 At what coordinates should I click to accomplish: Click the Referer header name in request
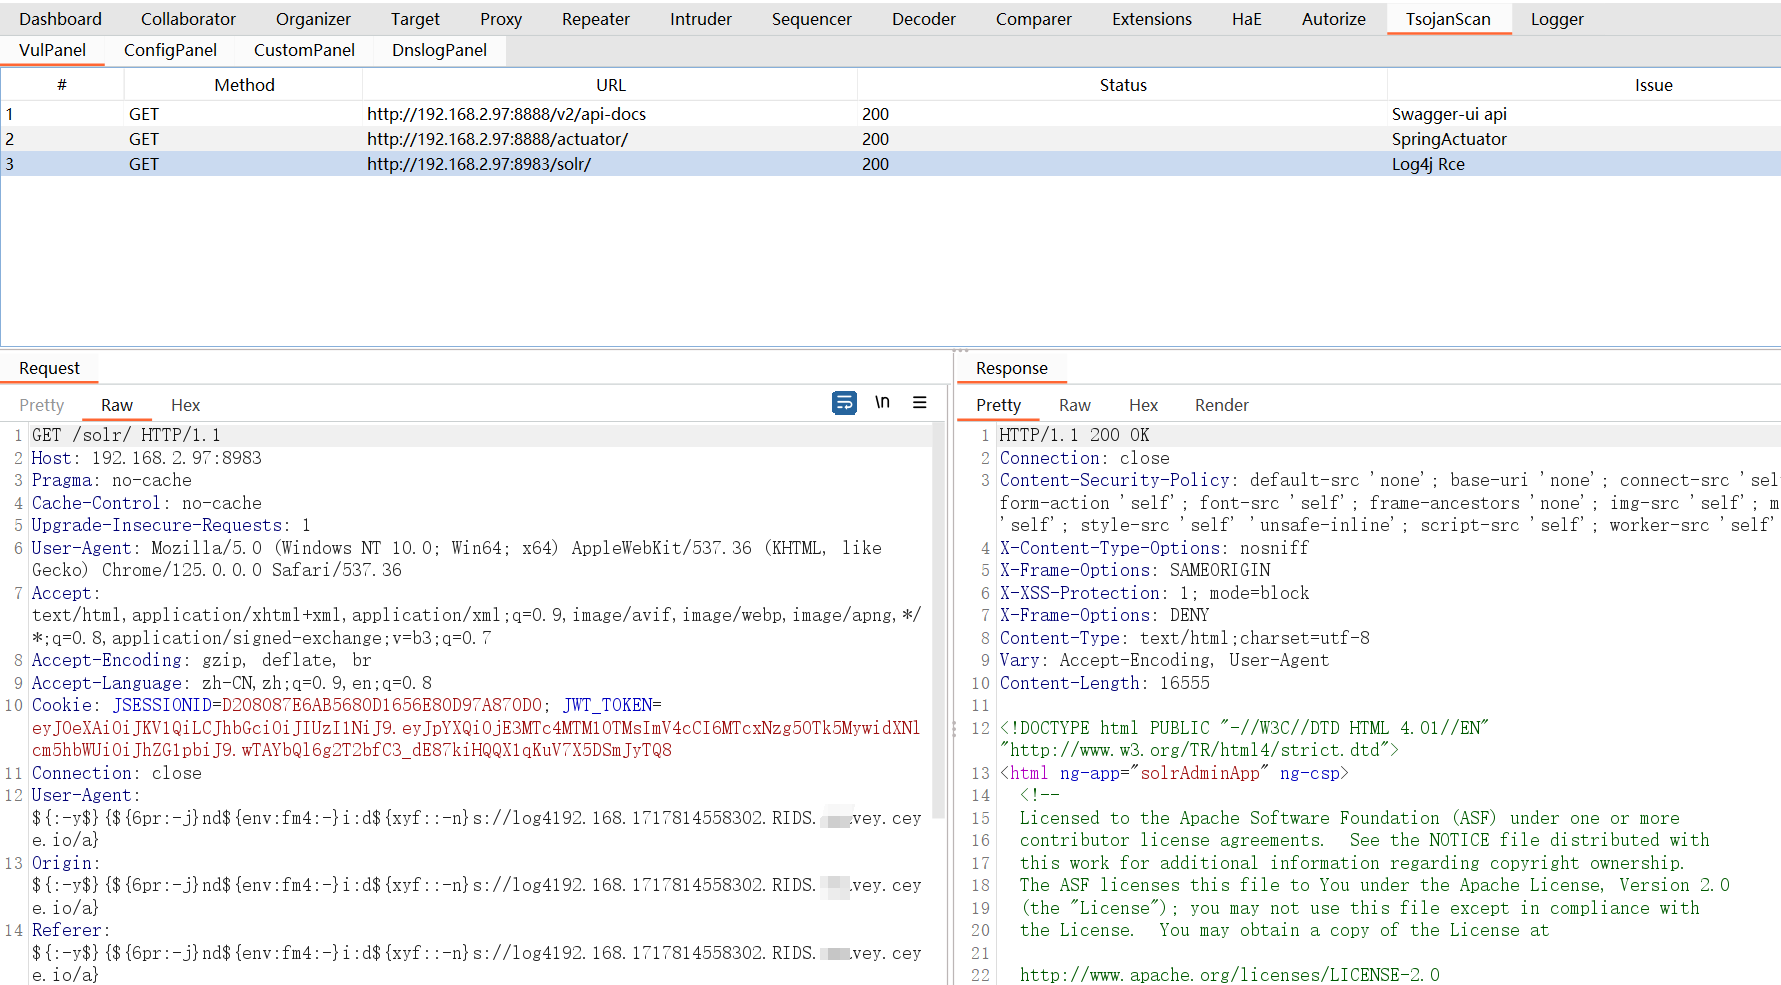[71, 930]
